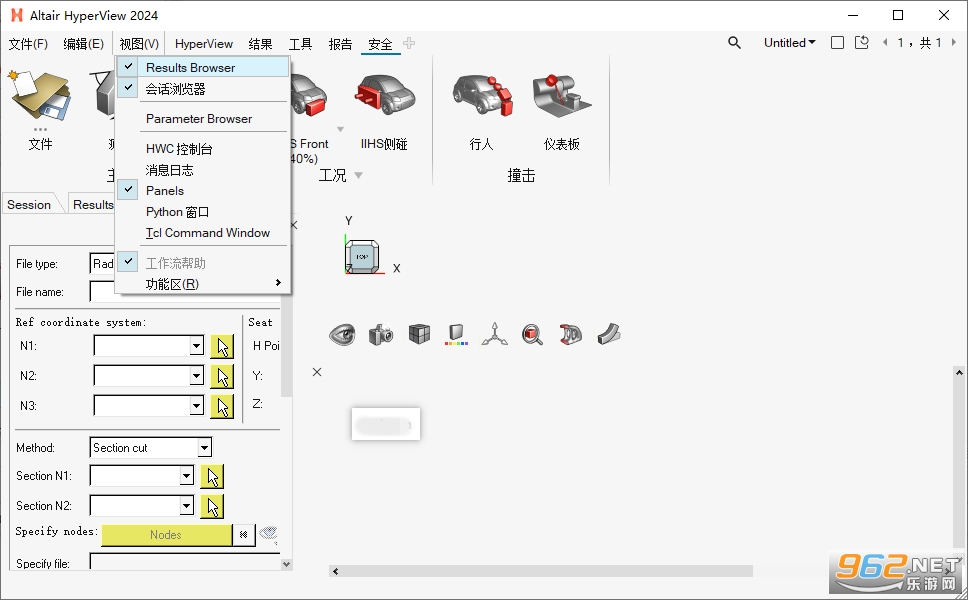Screen dimensions: 968x600
Task: Open the Section N2 dropdown
Action: tap(186, 506)
